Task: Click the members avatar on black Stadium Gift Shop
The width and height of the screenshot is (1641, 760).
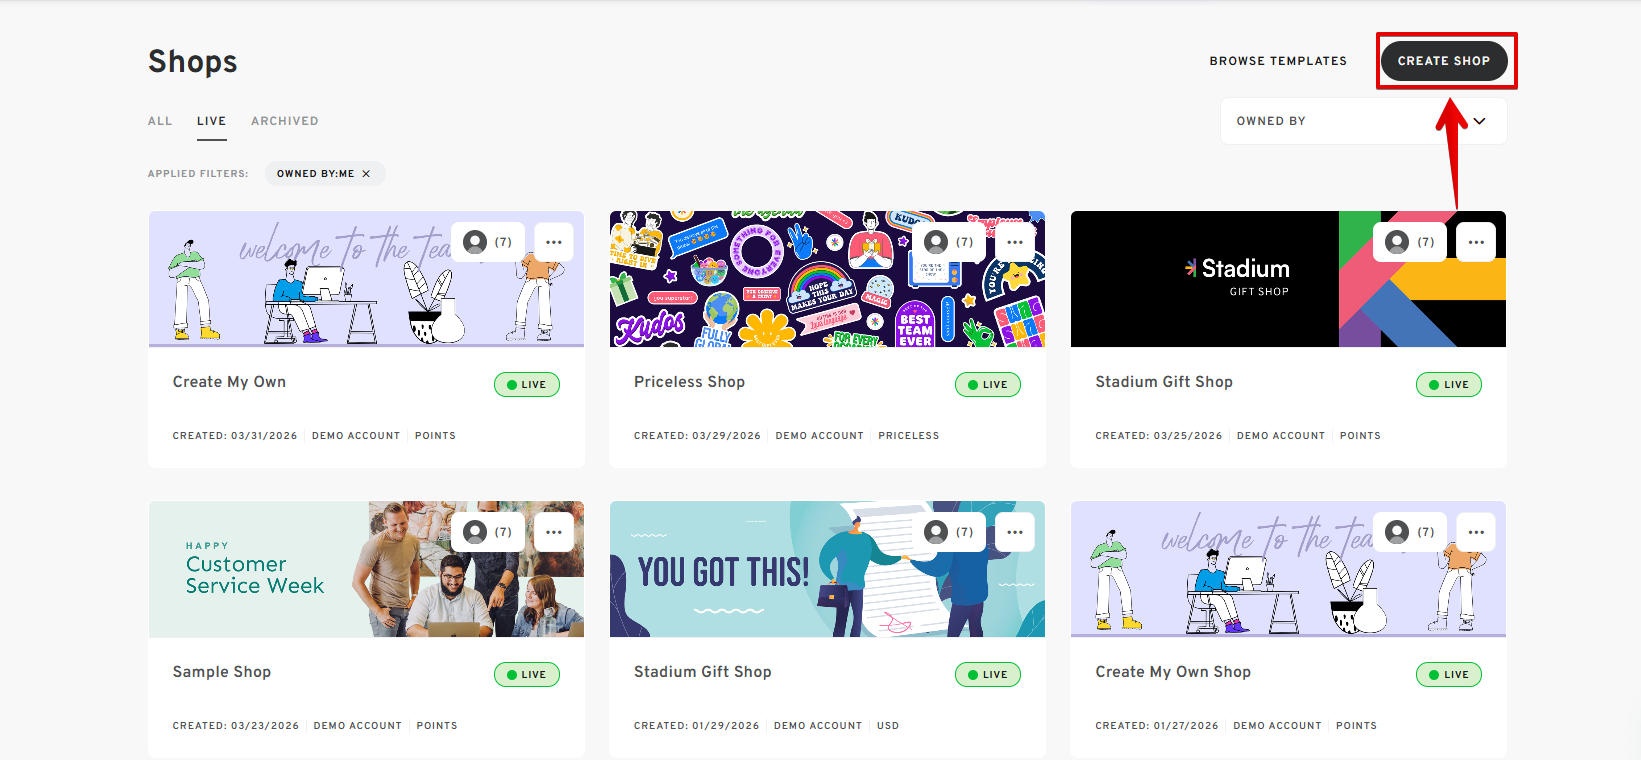Action: pos(1398,242)
